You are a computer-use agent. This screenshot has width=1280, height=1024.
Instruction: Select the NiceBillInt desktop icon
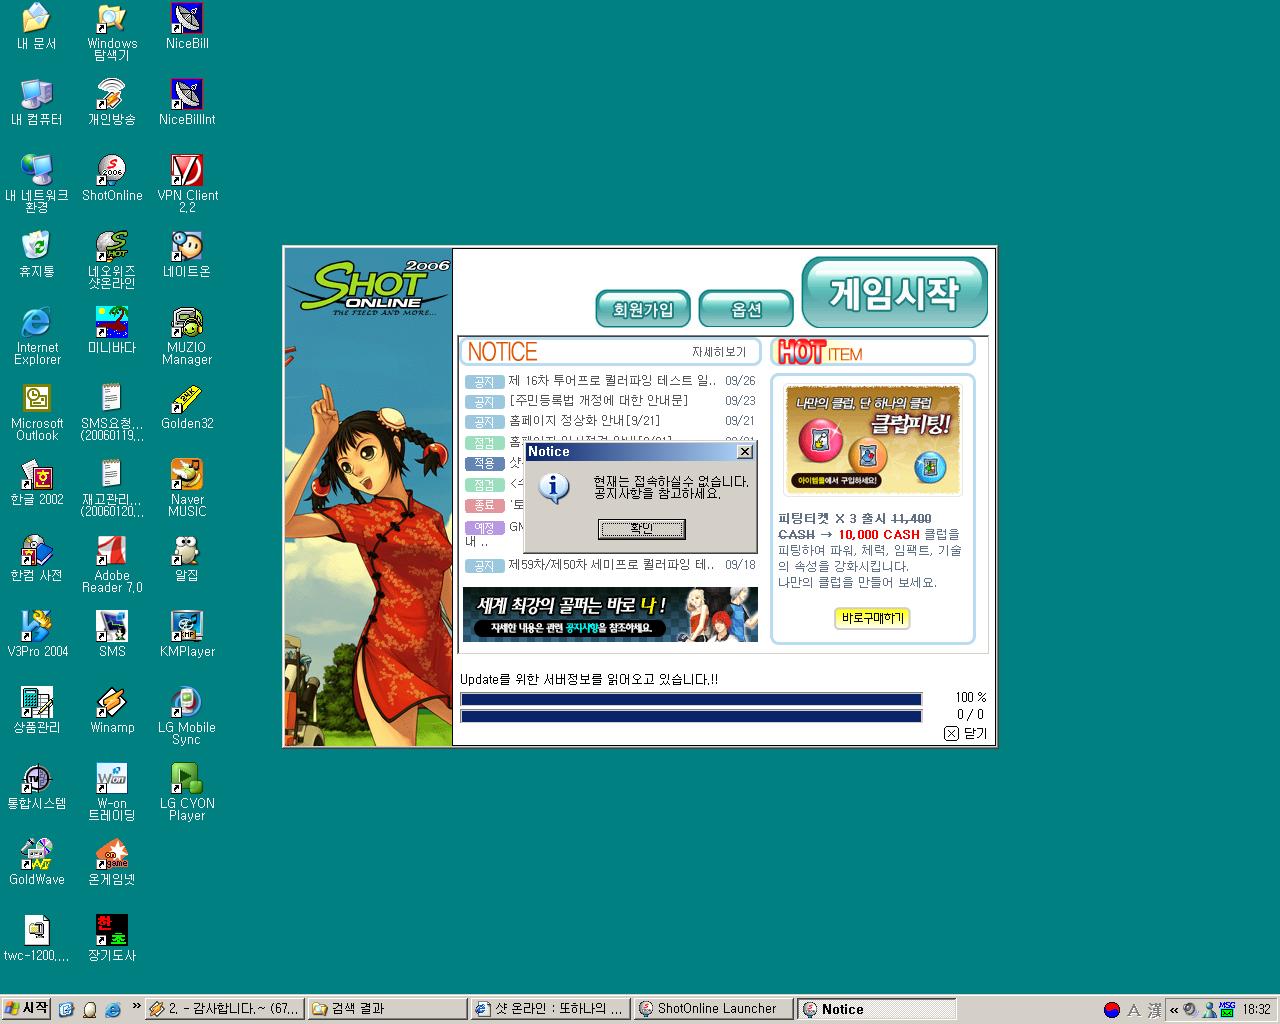click(187, 103)
